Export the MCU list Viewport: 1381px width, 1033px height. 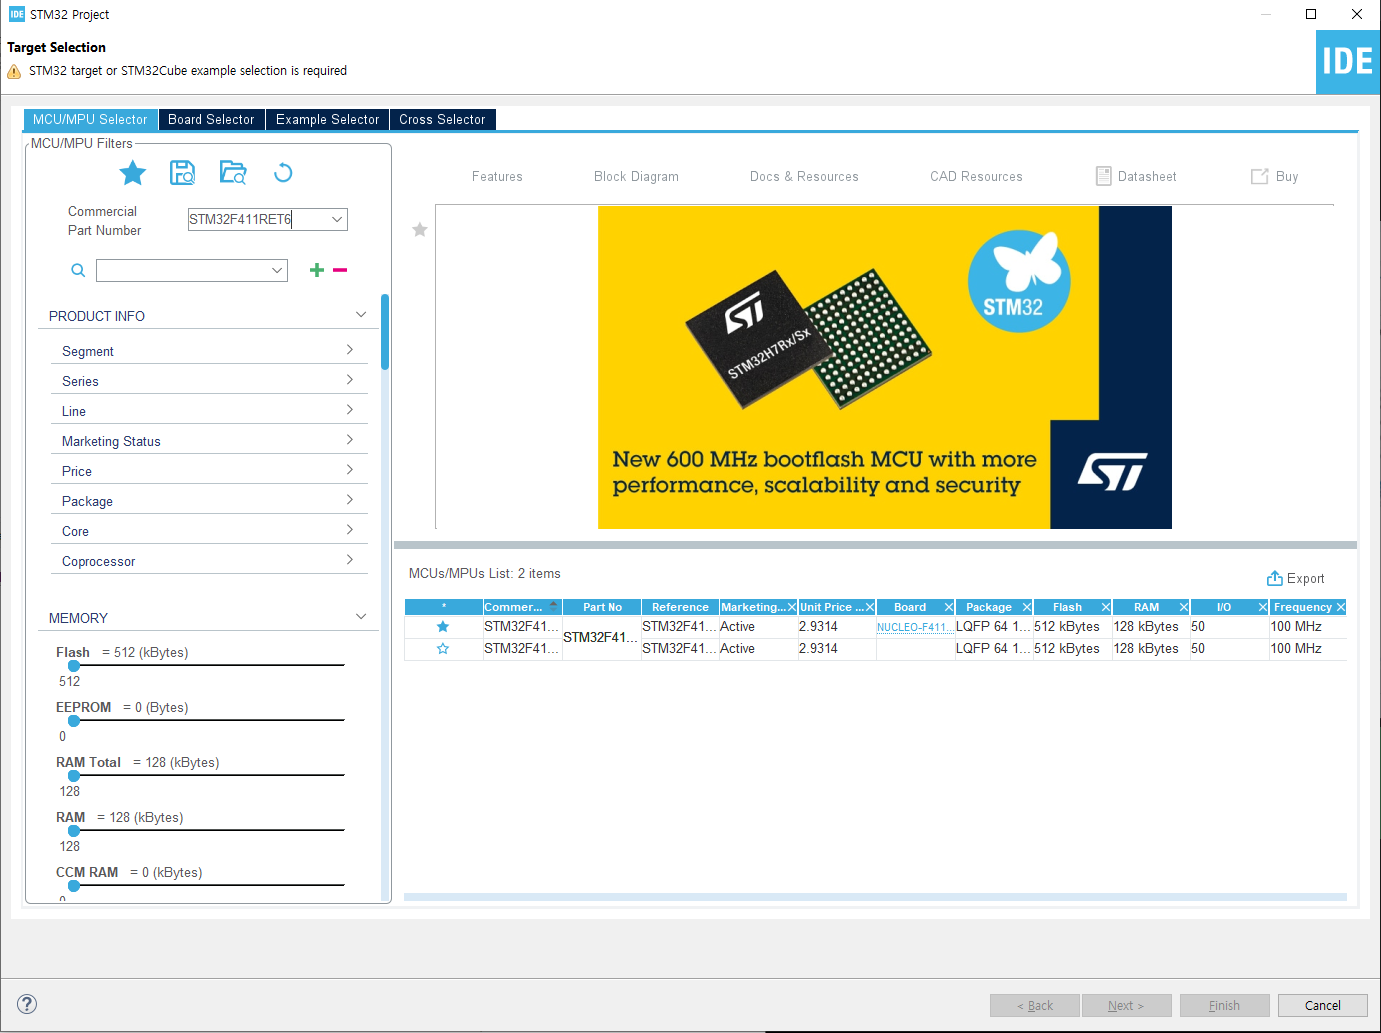click(1295, 578)
